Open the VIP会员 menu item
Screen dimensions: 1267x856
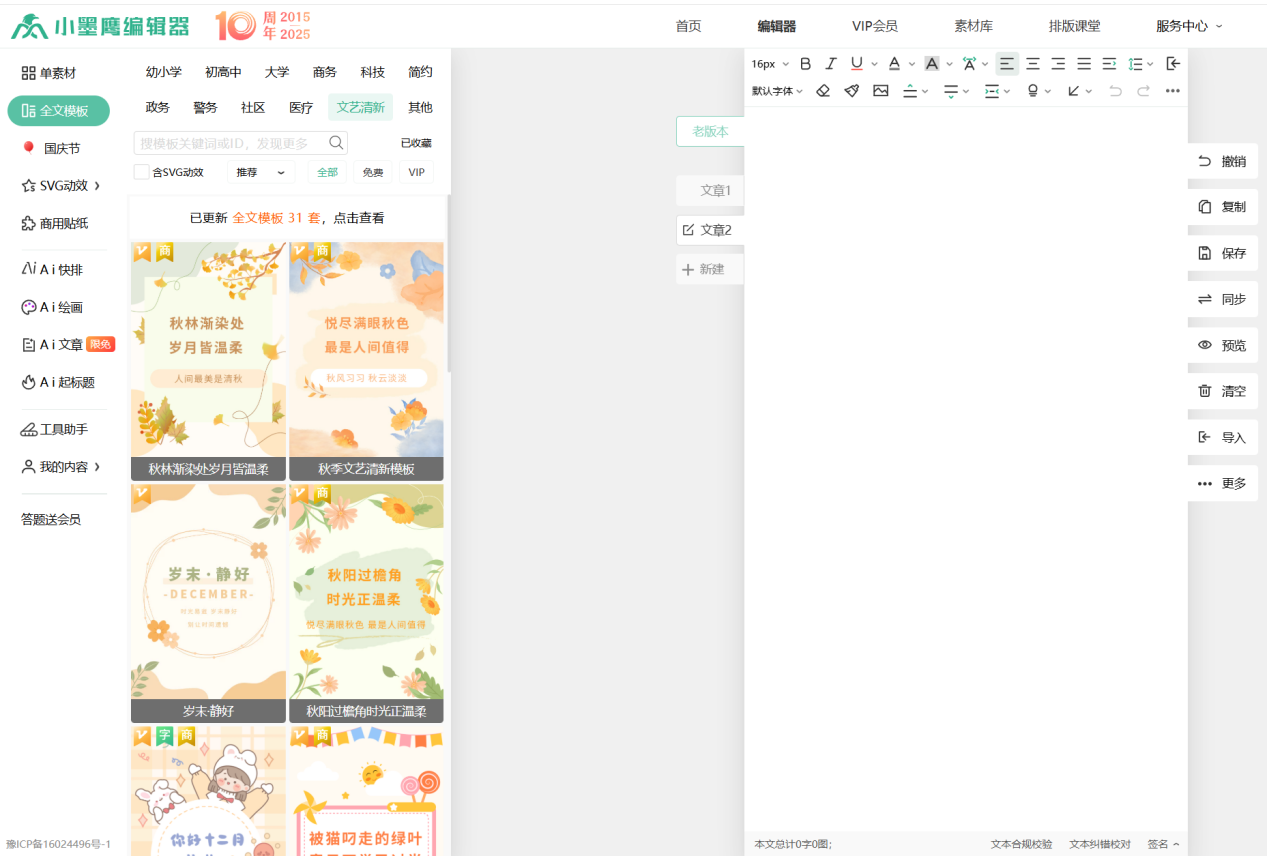click(874, 26)
